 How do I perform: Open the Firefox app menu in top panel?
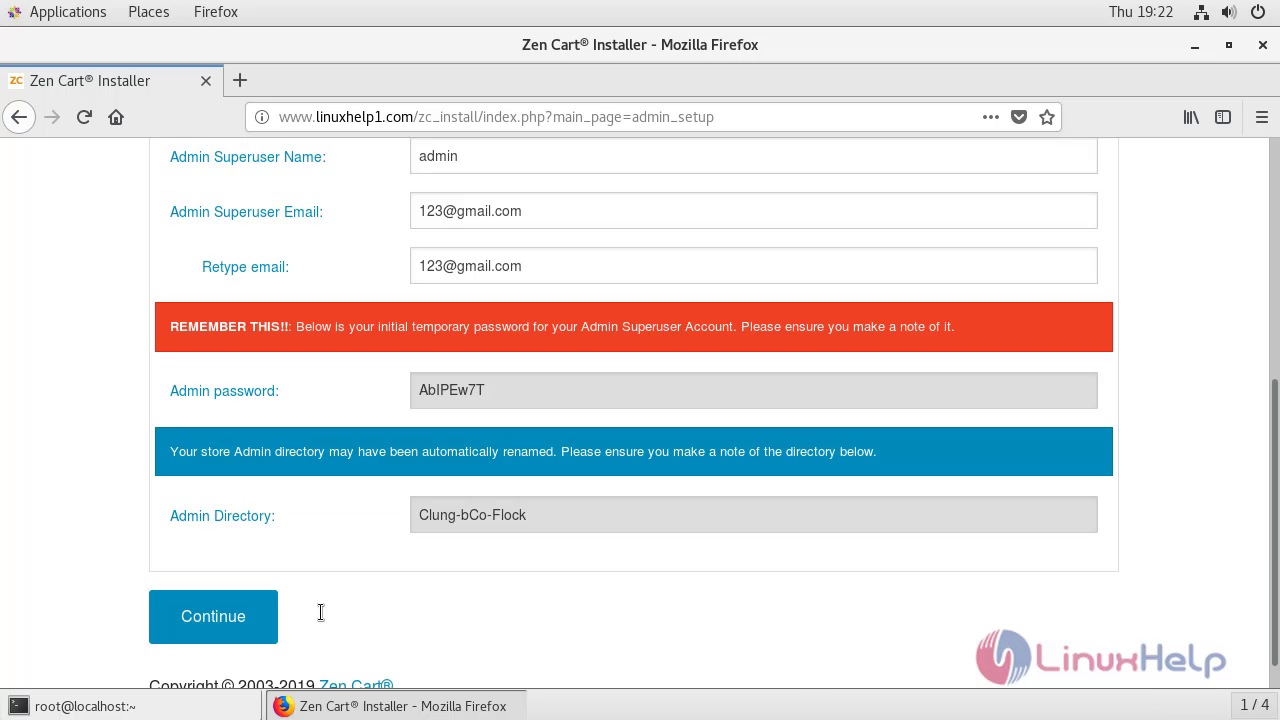[x=216, y=12]
